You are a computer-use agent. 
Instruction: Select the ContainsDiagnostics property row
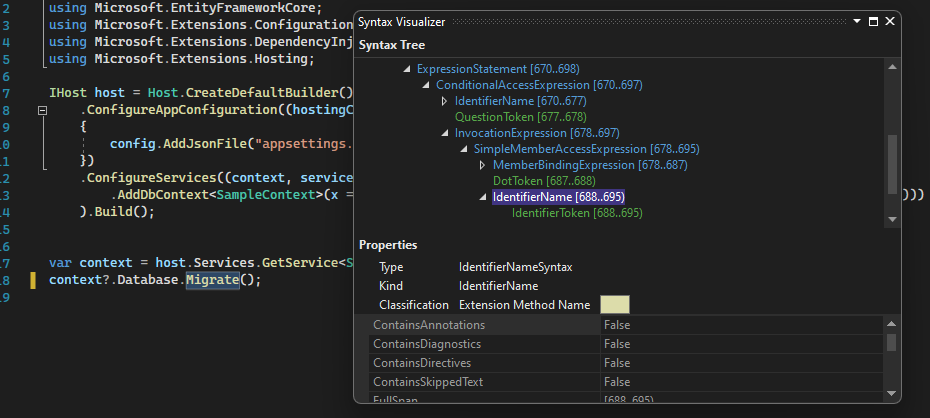tap(626, 344)
